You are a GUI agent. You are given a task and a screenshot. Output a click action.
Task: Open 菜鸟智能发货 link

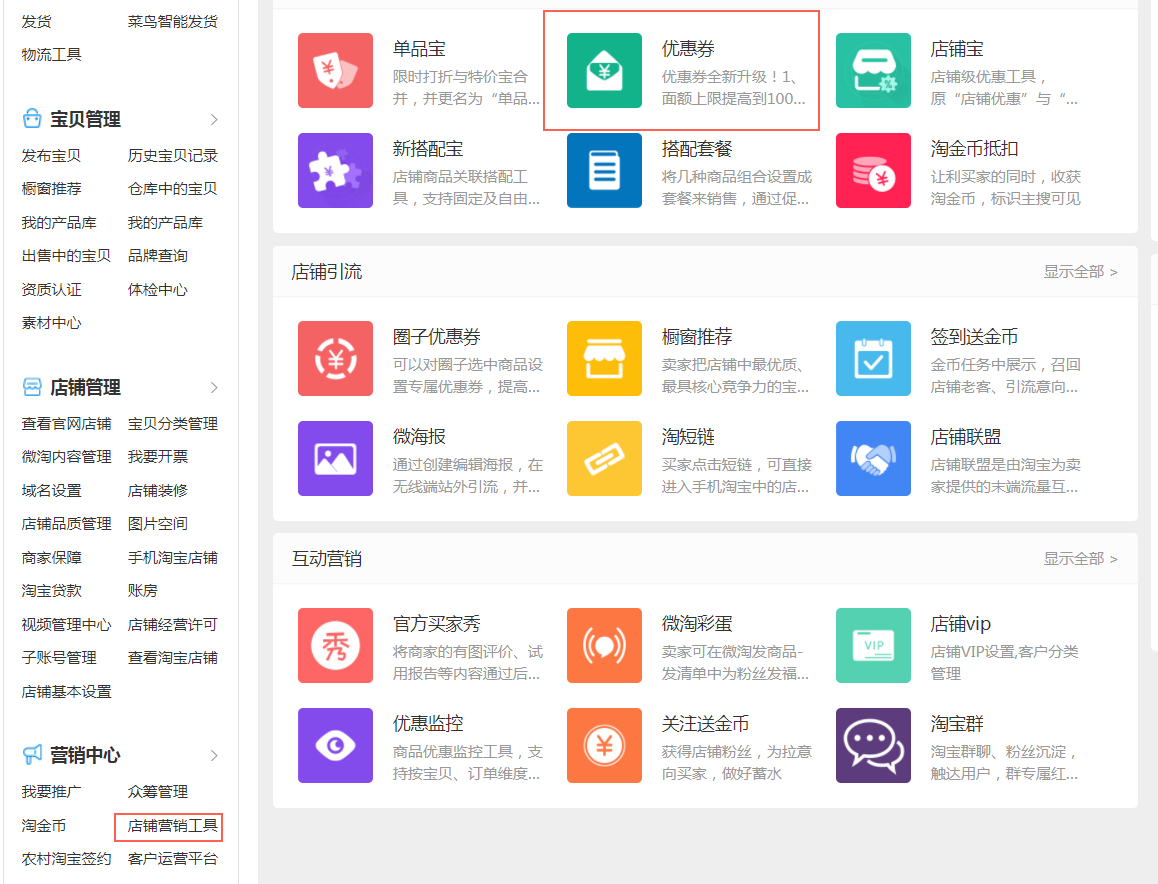[x=173, y=21]
